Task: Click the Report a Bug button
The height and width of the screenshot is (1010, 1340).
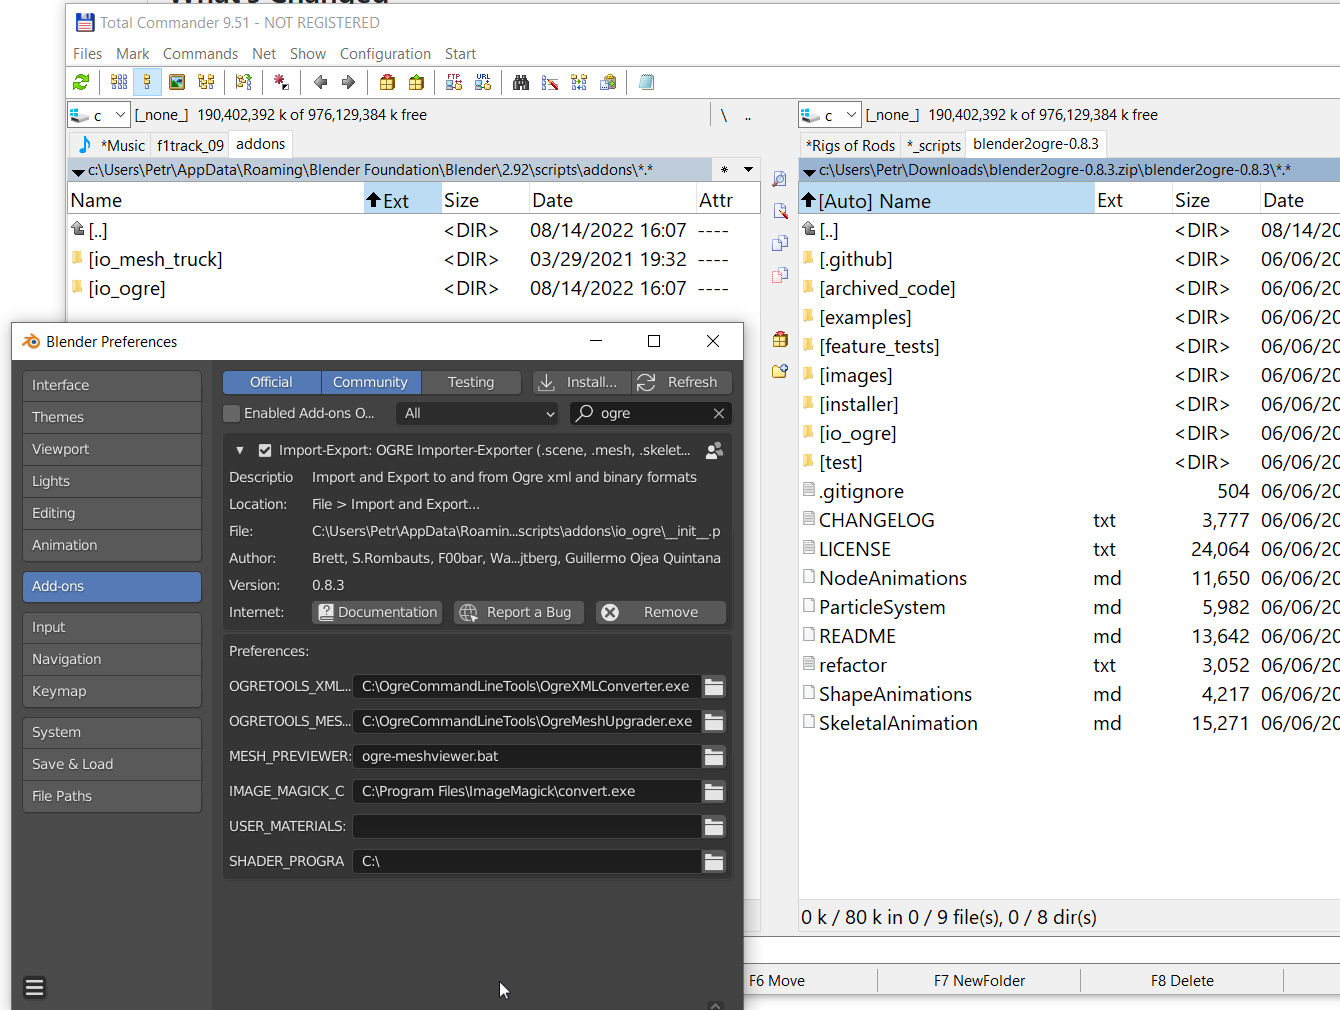Action: pyautogui.click(x=519, y=612)
